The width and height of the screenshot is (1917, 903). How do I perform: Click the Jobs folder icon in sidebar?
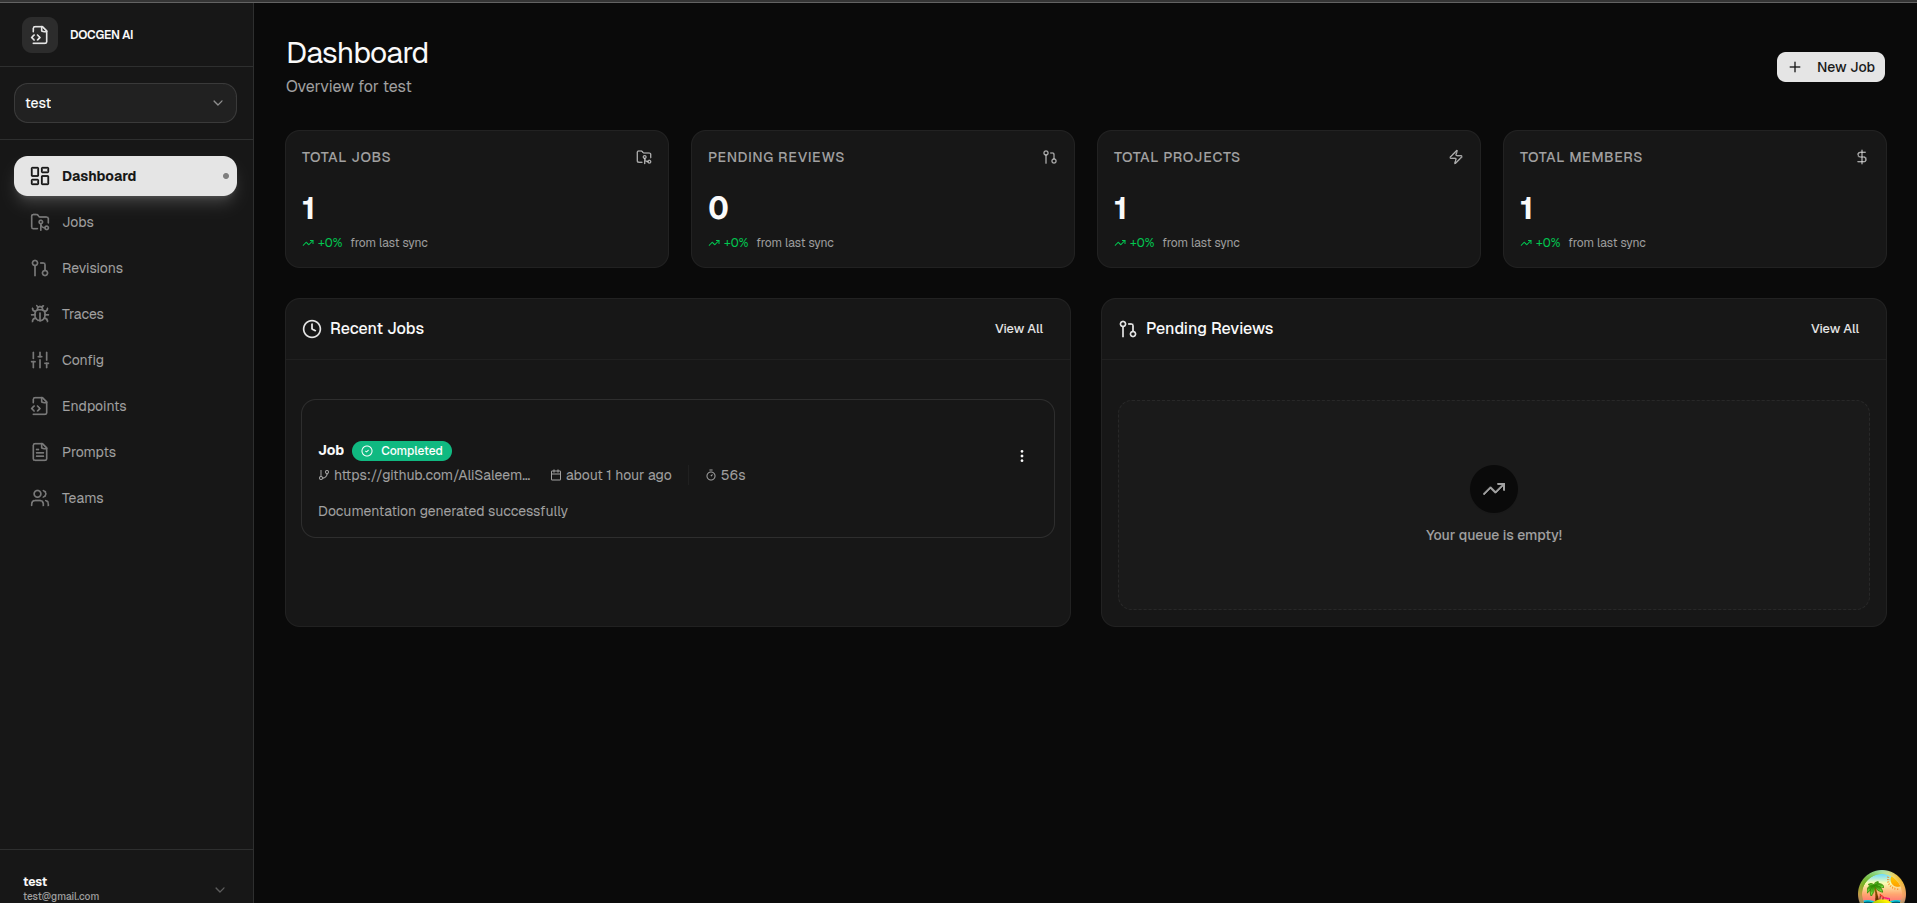point(40,222)
